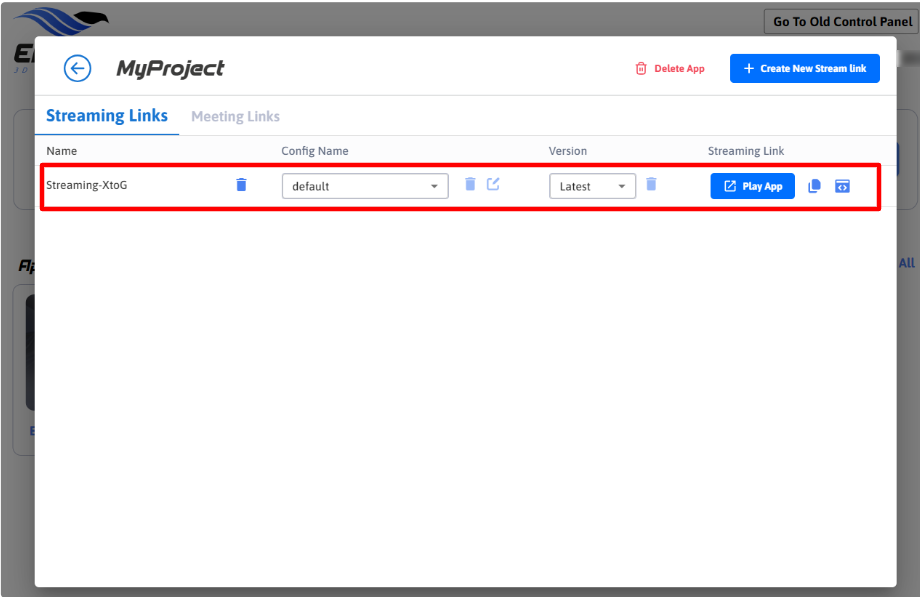The height and width of the screenshot is (597, 920).
Task: Click trash icon next to Config Name dropdown
Action: 470,184
